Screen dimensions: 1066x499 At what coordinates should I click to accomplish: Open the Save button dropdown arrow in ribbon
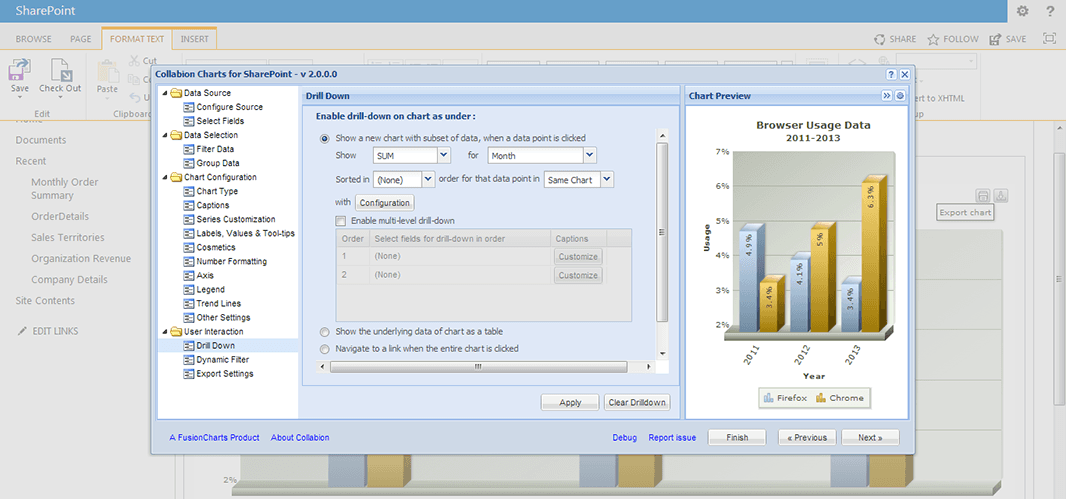20,98
